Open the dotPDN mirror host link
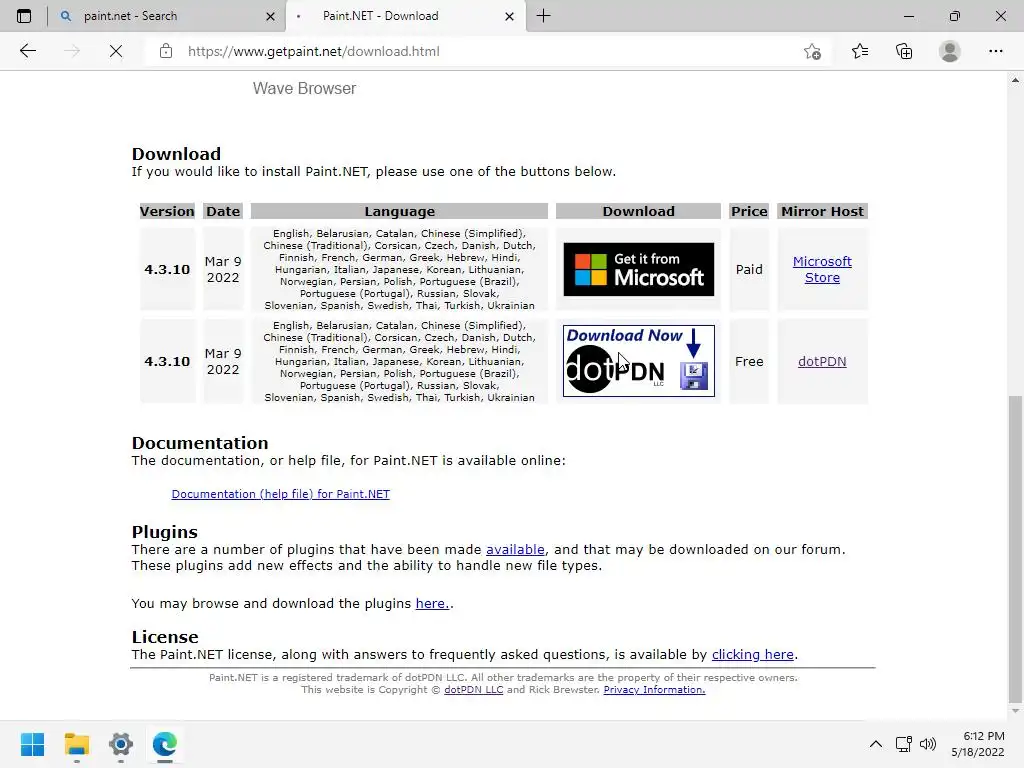The image size is (1024, 768). click(x=822, y=361)
